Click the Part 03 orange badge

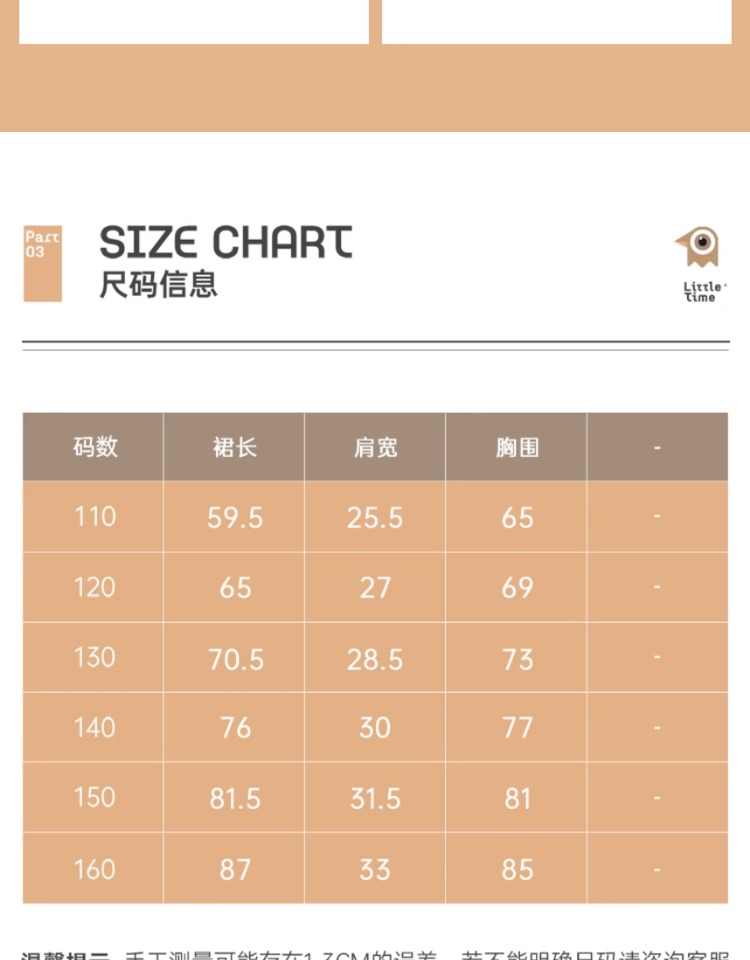point(42,263)
